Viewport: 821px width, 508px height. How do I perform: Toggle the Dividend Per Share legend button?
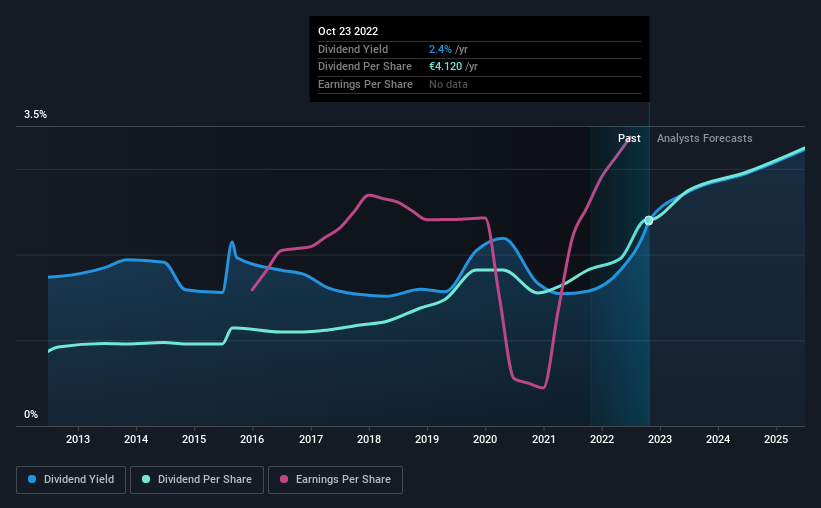pos(197,480)
